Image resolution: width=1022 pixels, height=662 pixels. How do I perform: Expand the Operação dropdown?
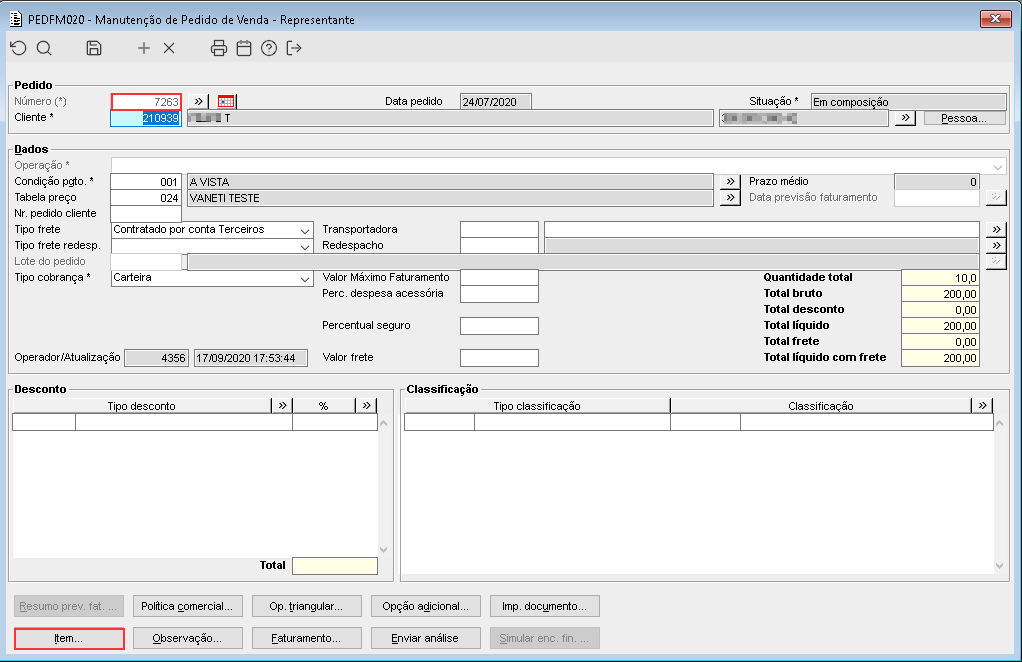tap(998, 166)
